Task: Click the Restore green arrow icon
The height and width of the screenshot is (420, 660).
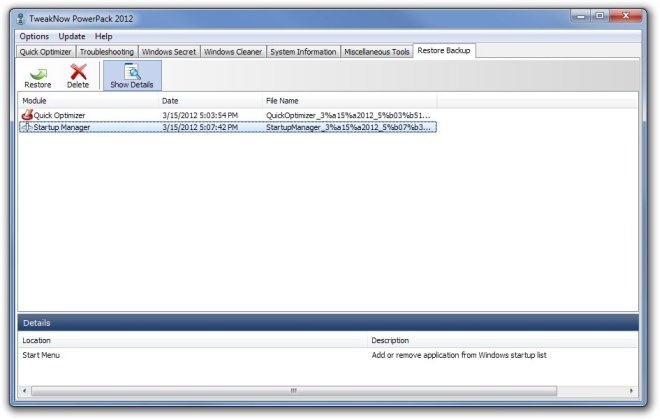Action: coord(38,73)
